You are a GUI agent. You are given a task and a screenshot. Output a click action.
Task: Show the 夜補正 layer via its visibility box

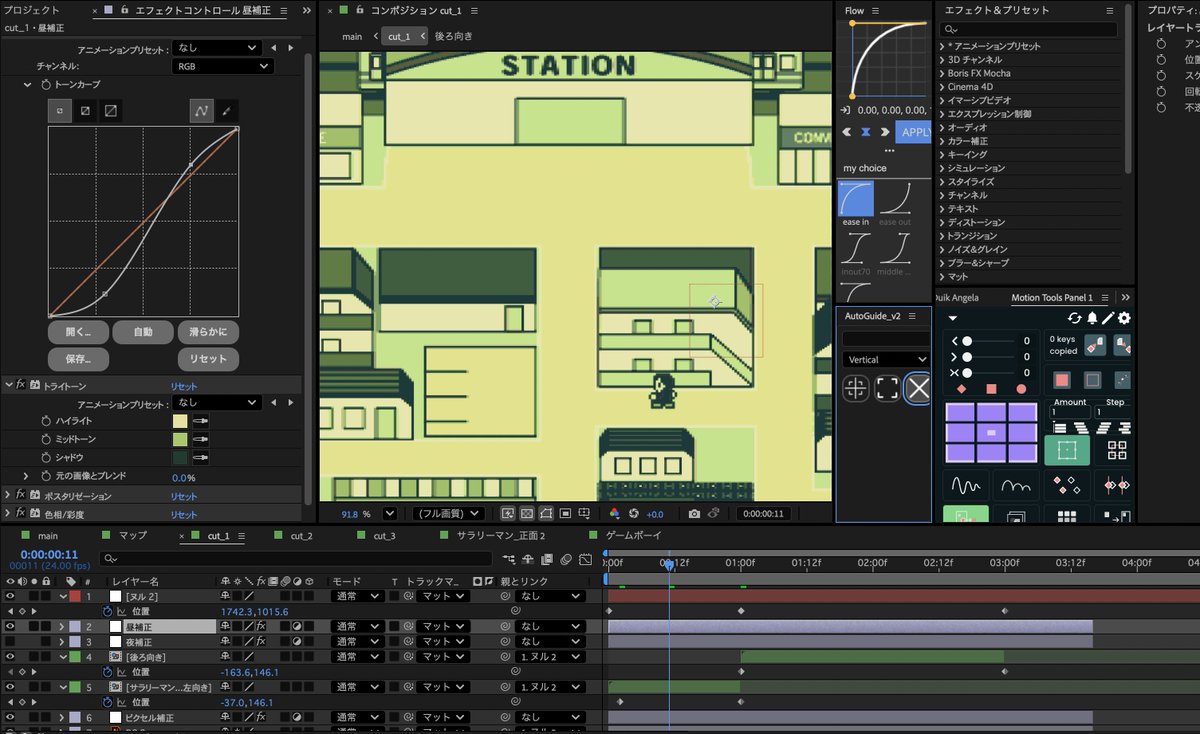tap(10, 641)
